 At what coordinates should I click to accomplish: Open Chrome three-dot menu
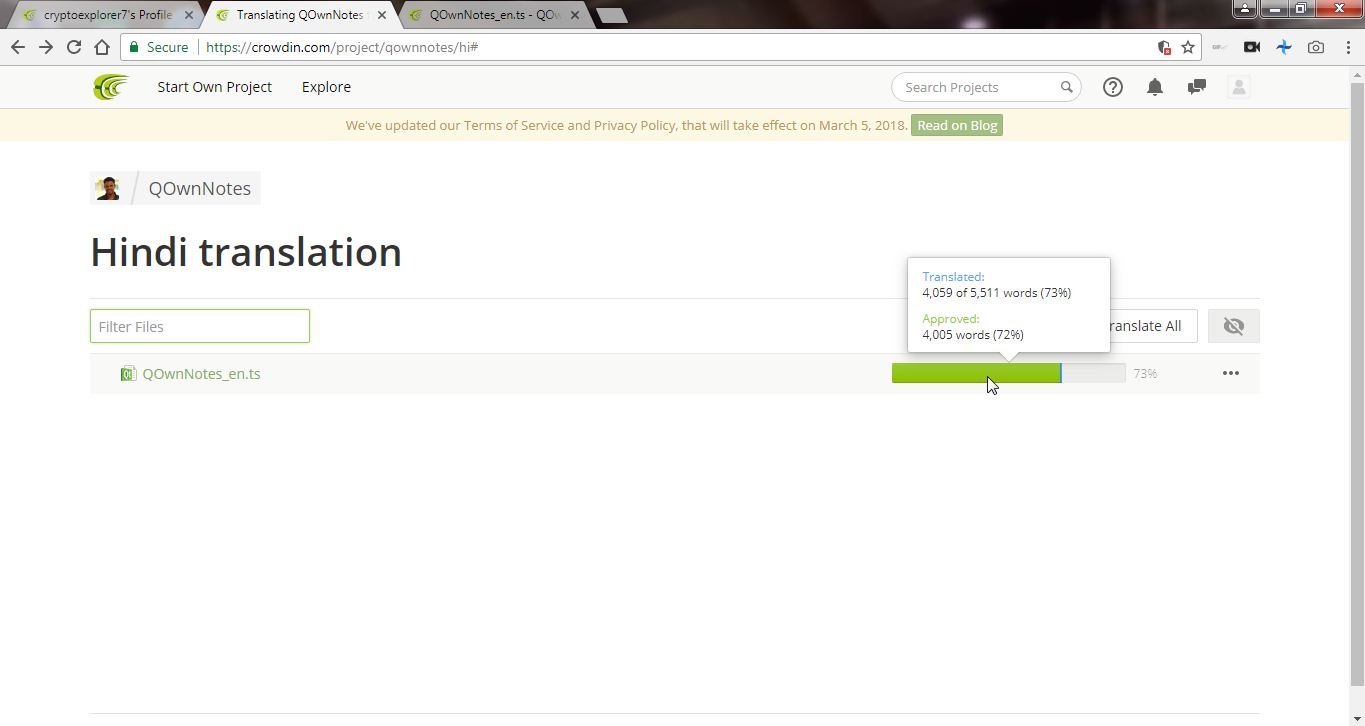(1348, 47)
